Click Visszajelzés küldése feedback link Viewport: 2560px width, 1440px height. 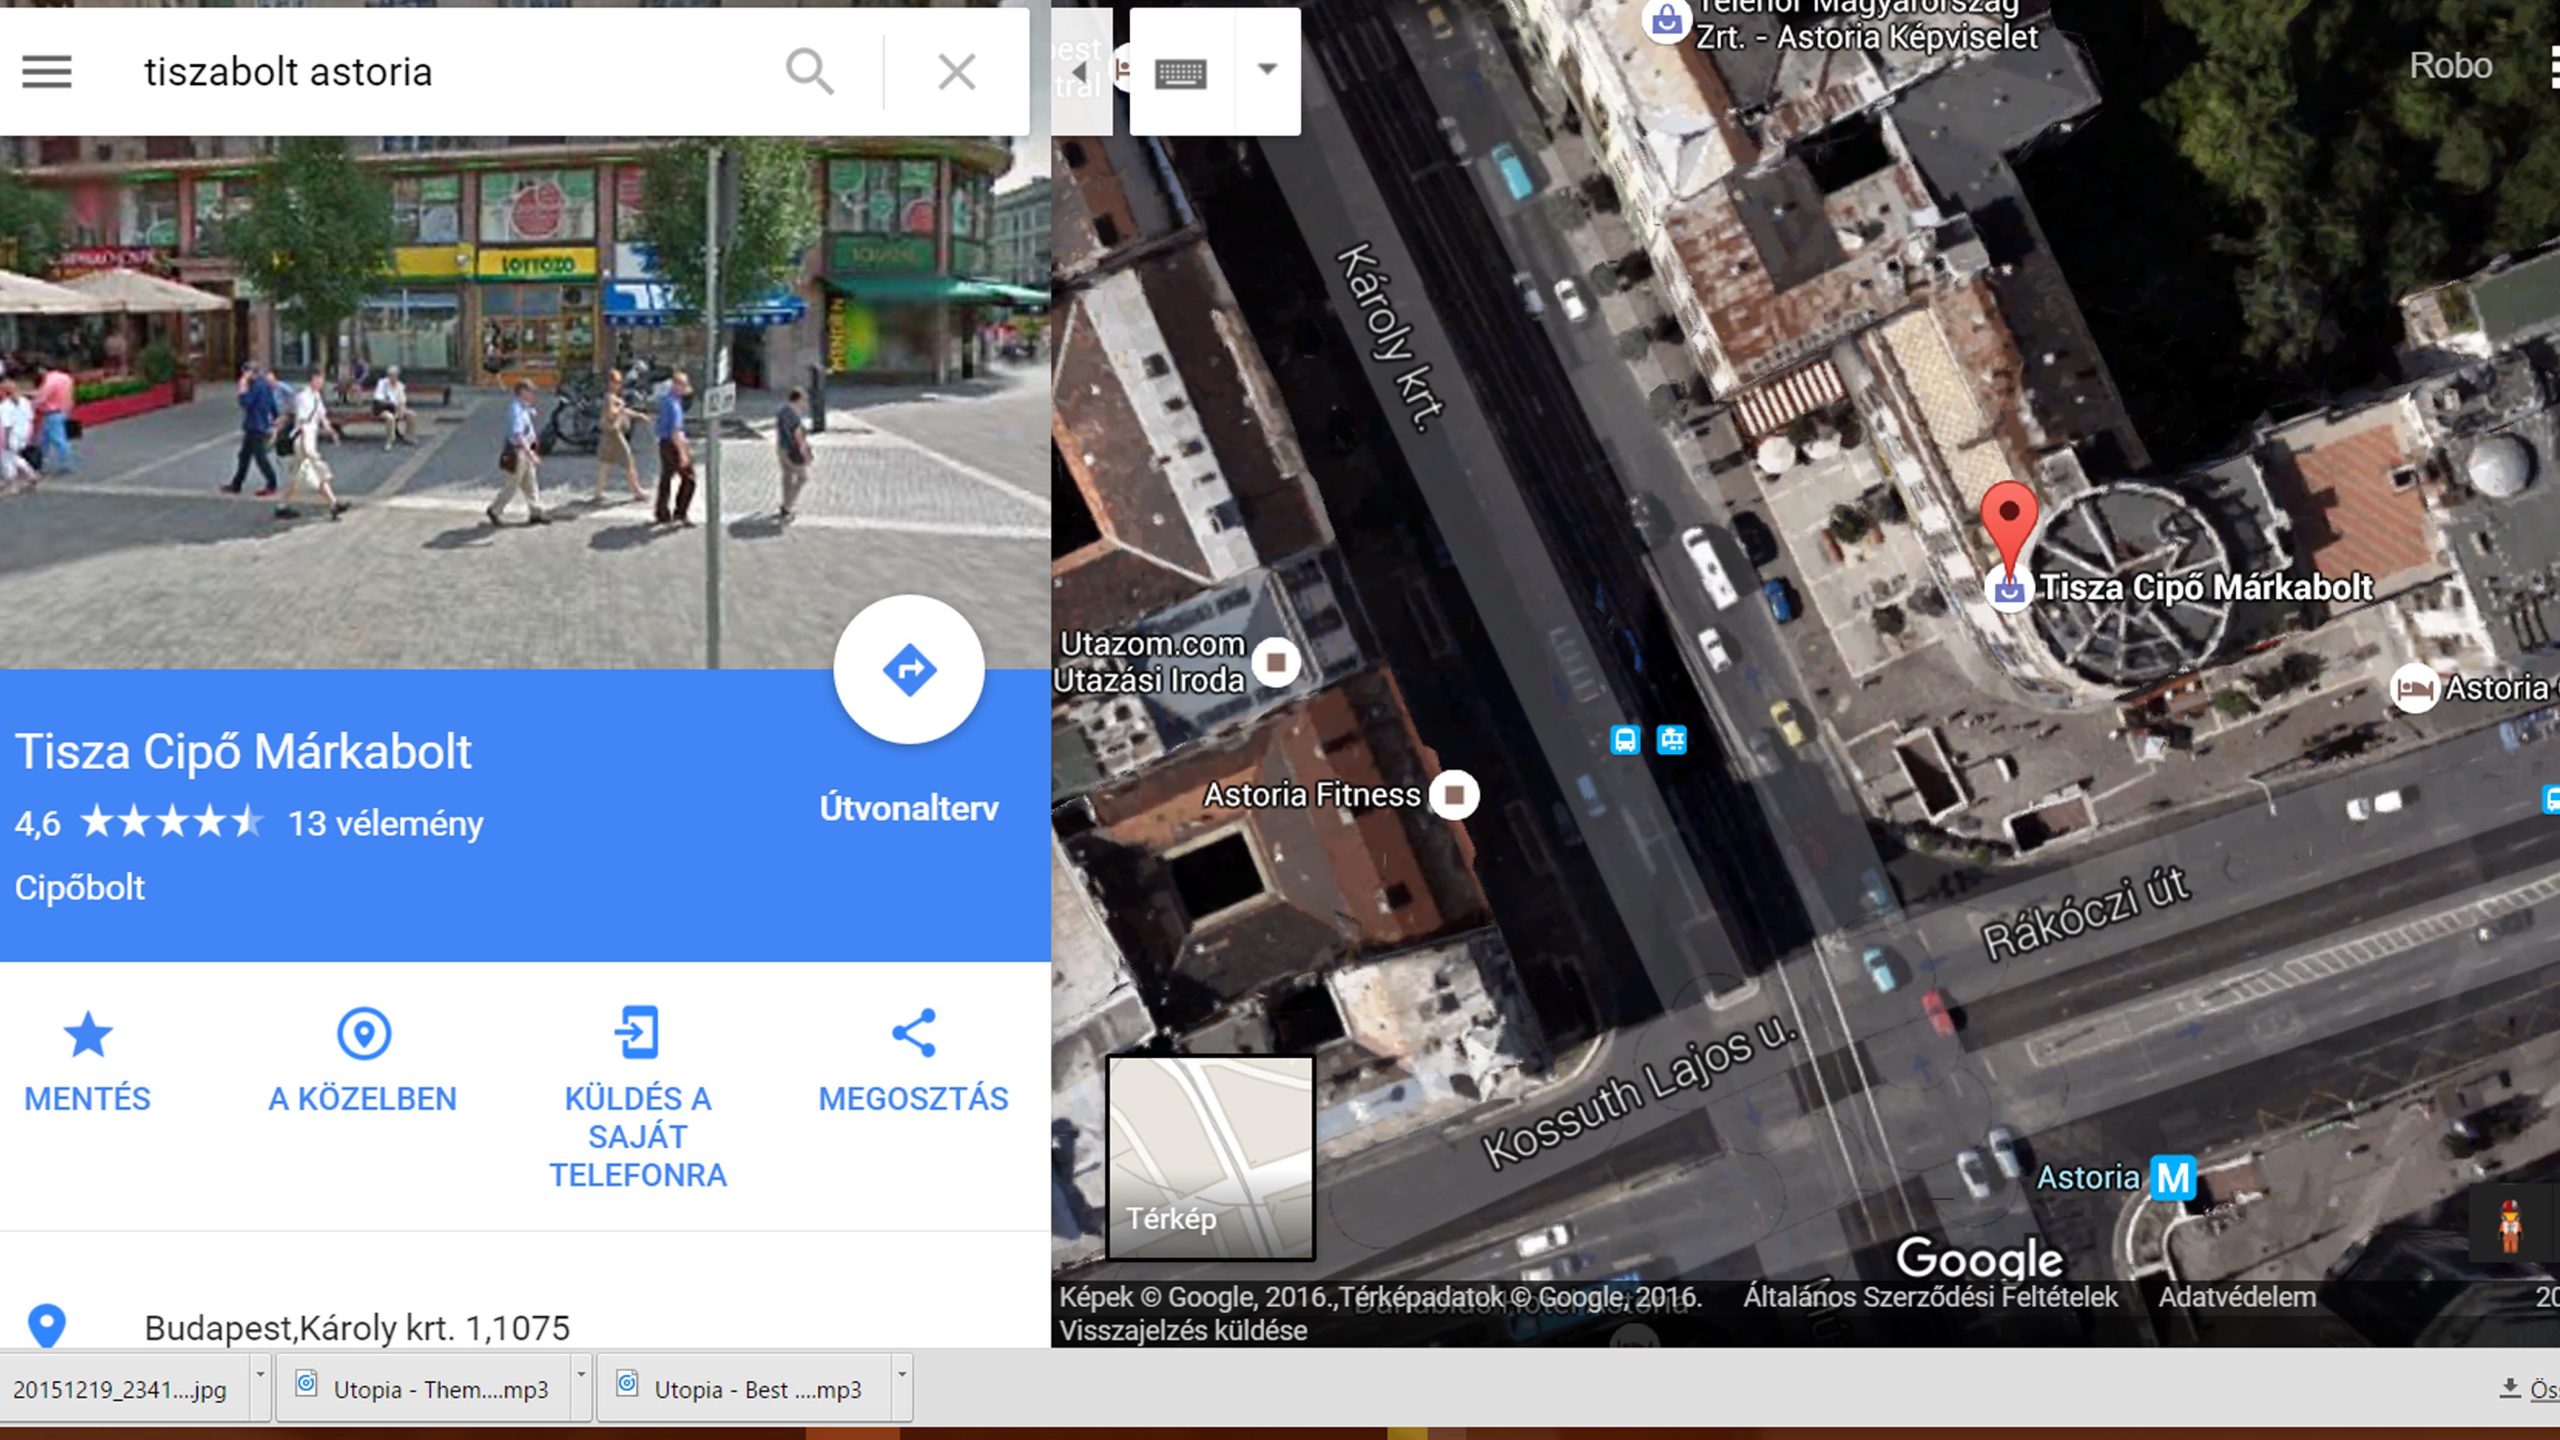tap(1182, 1331)
